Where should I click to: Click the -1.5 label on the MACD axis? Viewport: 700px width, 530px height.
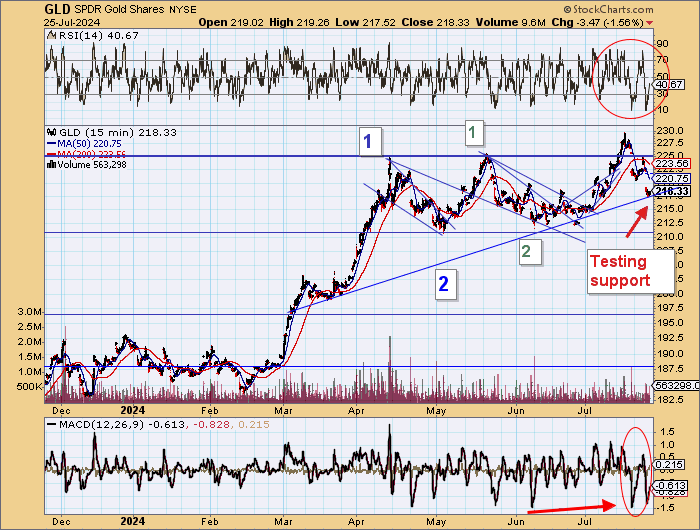click(667, 508)
